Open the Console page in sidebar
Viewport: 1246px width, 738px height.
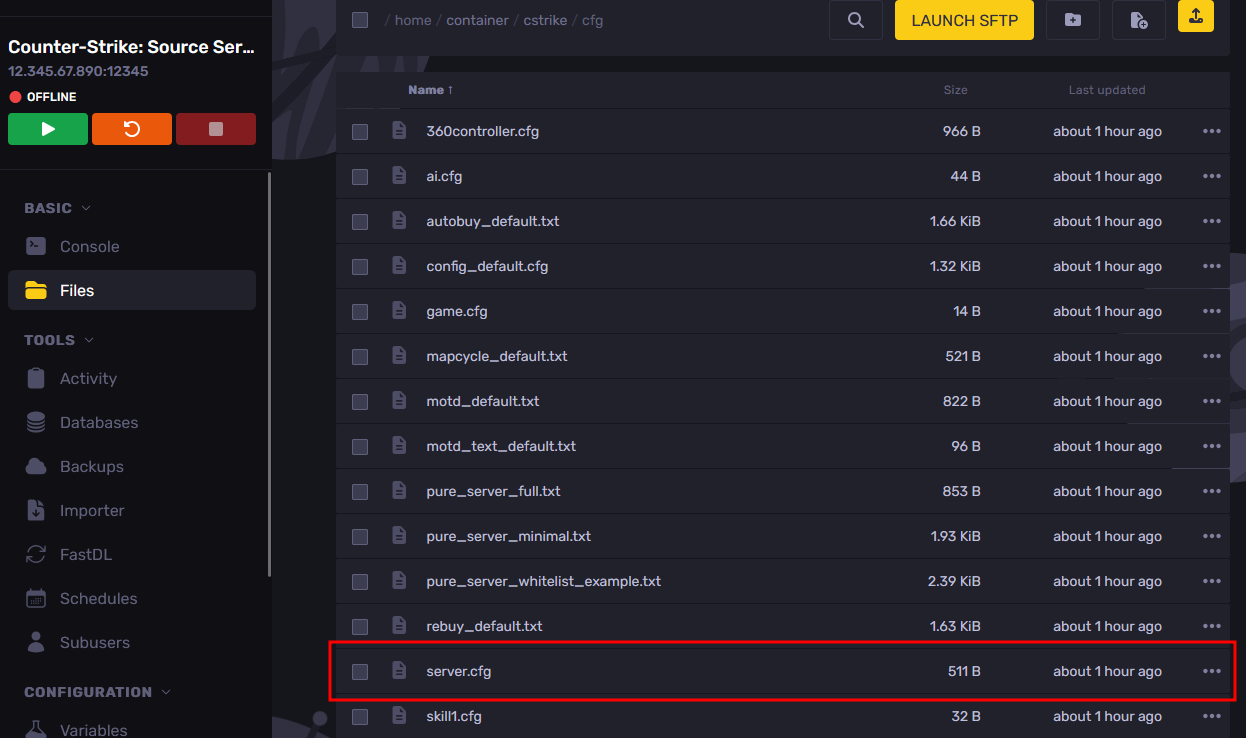point(89,246)
